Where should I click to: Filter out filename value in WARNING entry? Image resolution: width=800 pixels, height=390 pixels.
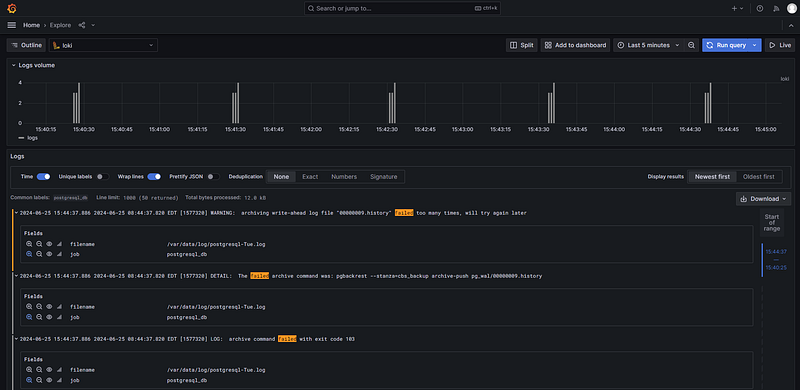39,244
